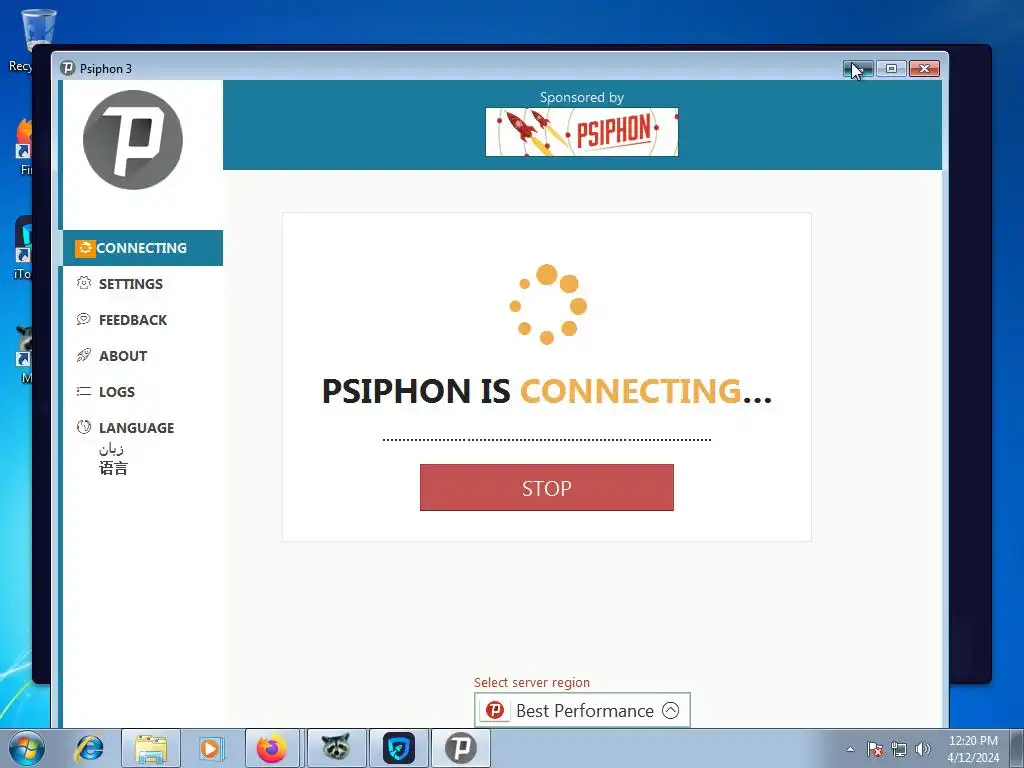Click the spinning connection indicator
This screenshot has width=1024, height=768.
[x=547, y=304]
